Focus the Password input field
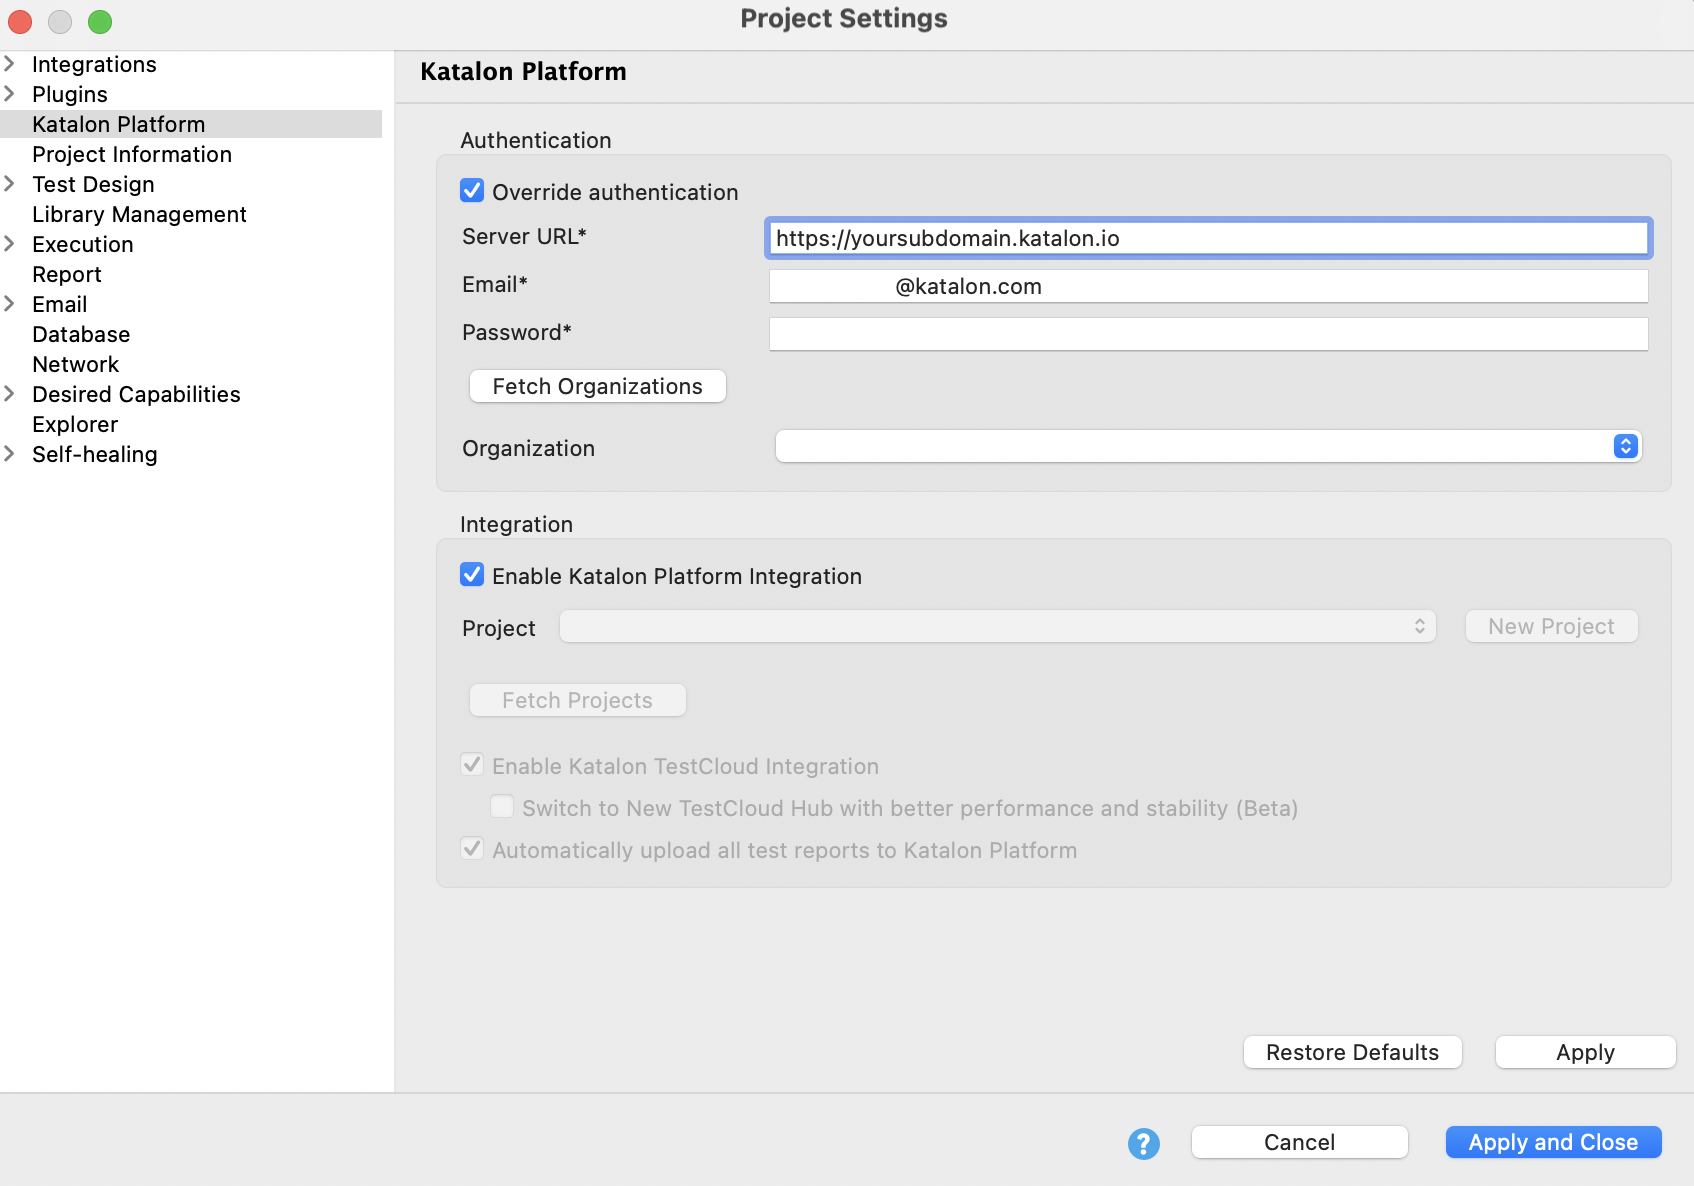This screenshot has width=1694, height=1186. tap(1207, 333)
